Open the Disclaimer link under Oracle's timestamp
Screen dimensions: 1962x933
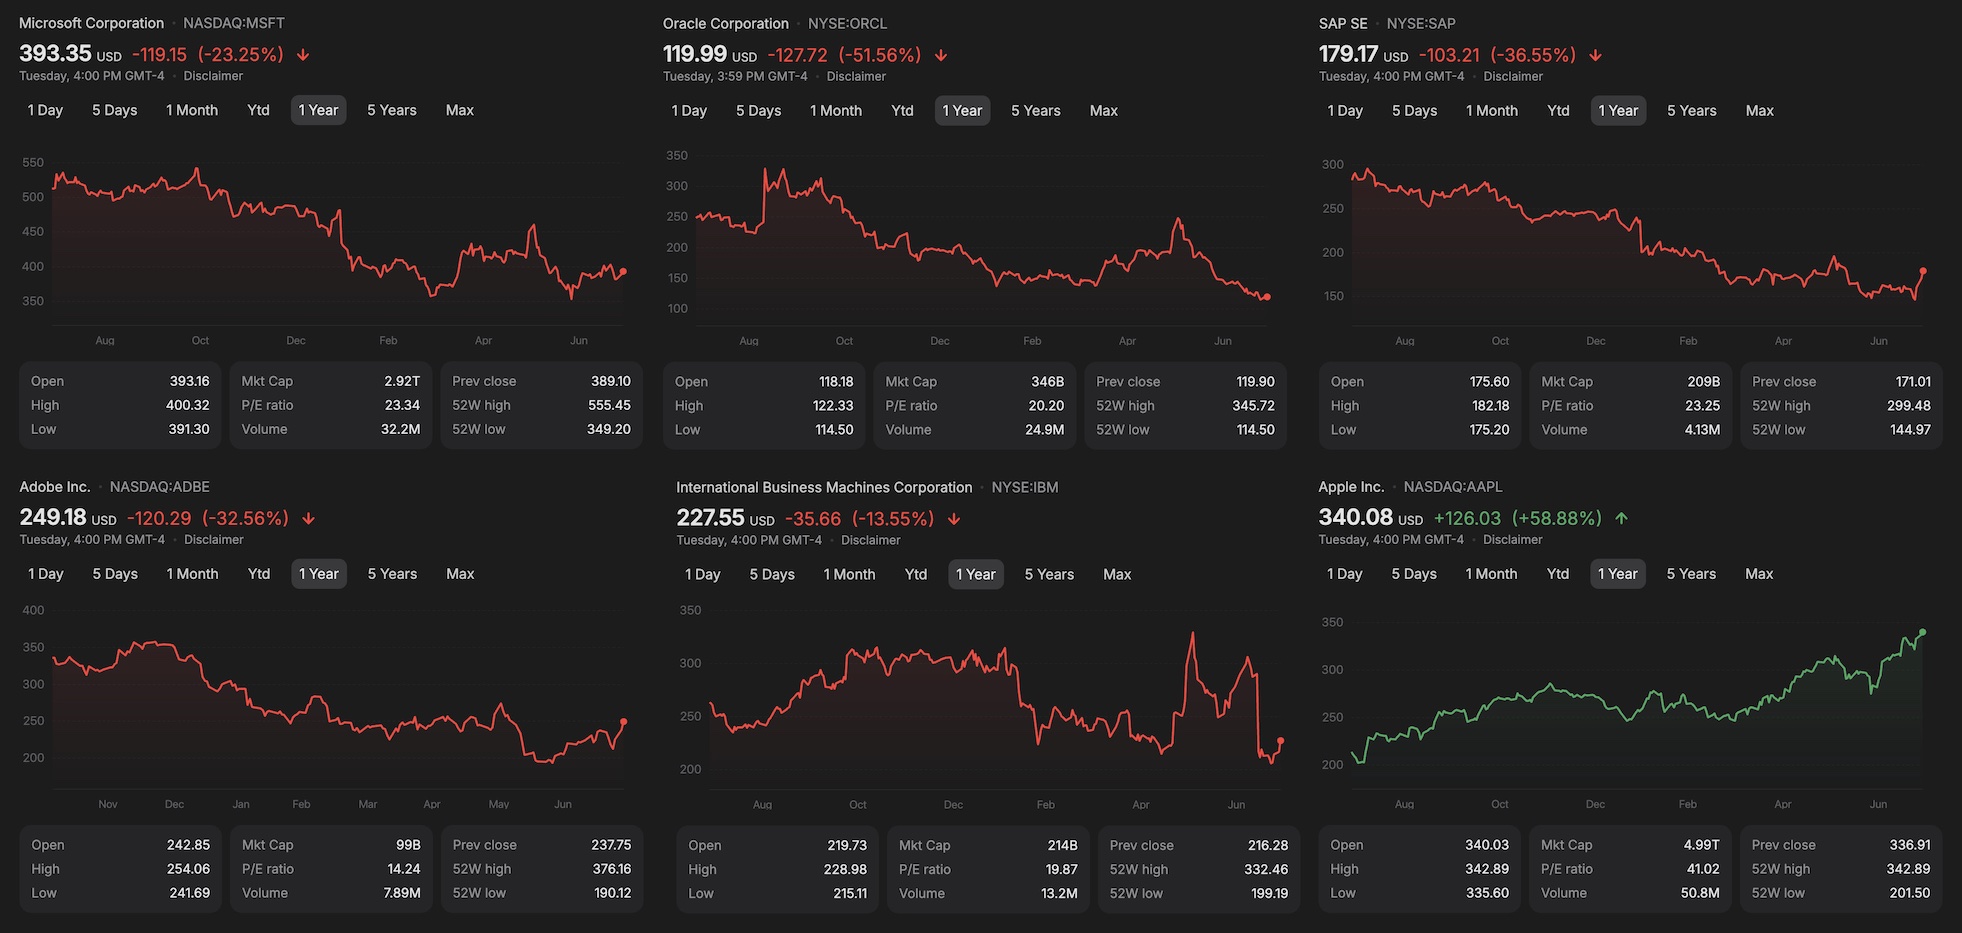[856, 77]
